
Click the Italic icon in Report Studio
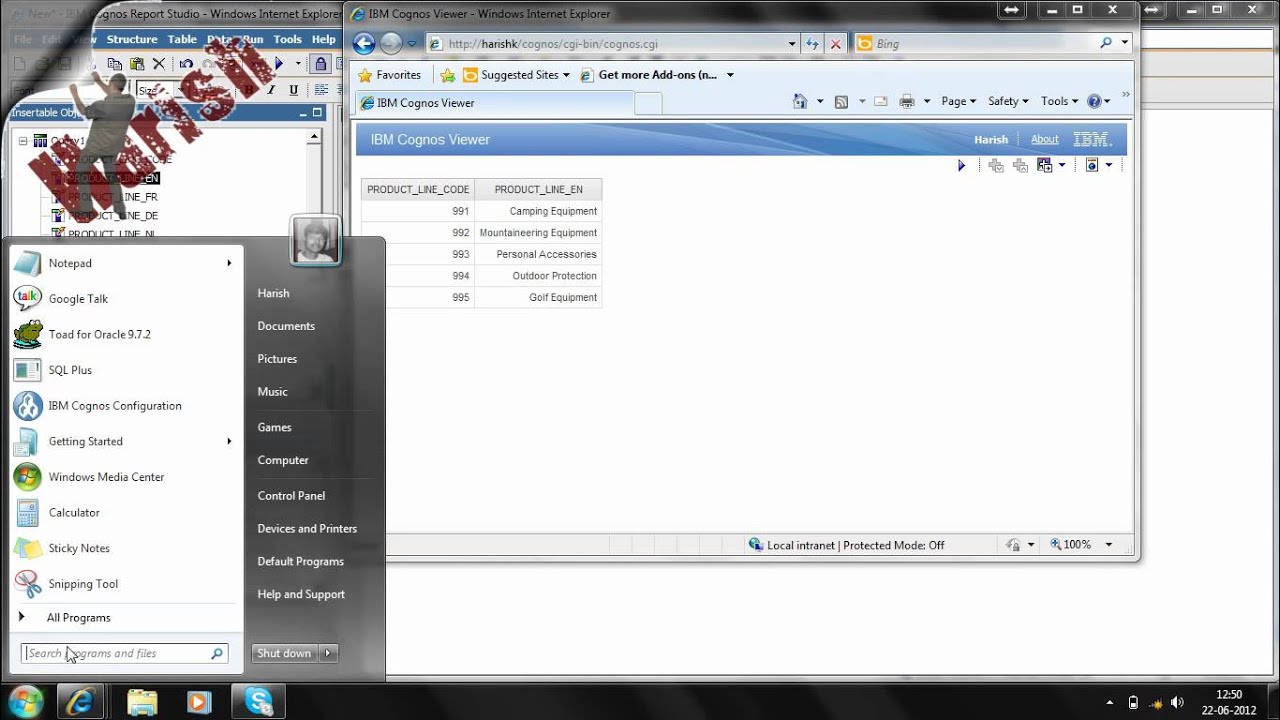(270, 90)
